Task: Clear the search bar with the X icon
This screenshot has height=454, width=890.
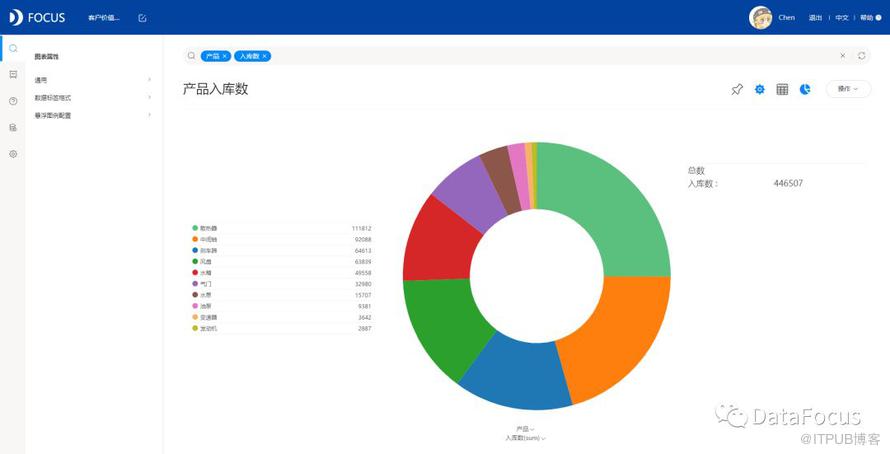Action: (843, 56)
